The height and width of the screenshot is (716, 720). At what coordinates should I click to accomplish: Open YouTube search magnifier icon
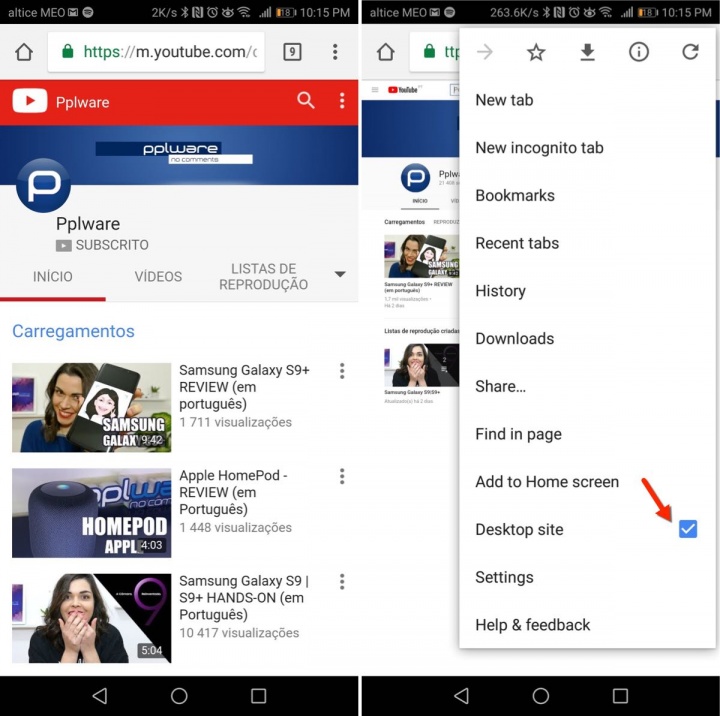pyautogui.click(x=305, y=100)
